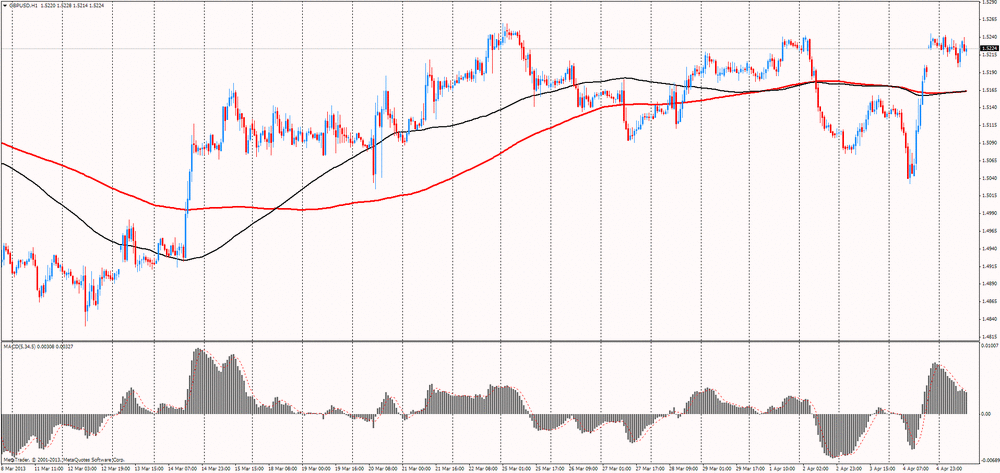Click the 22 Mar 08:00 time label
Screen dimensions: 1000x473
[x=485, y=467]
